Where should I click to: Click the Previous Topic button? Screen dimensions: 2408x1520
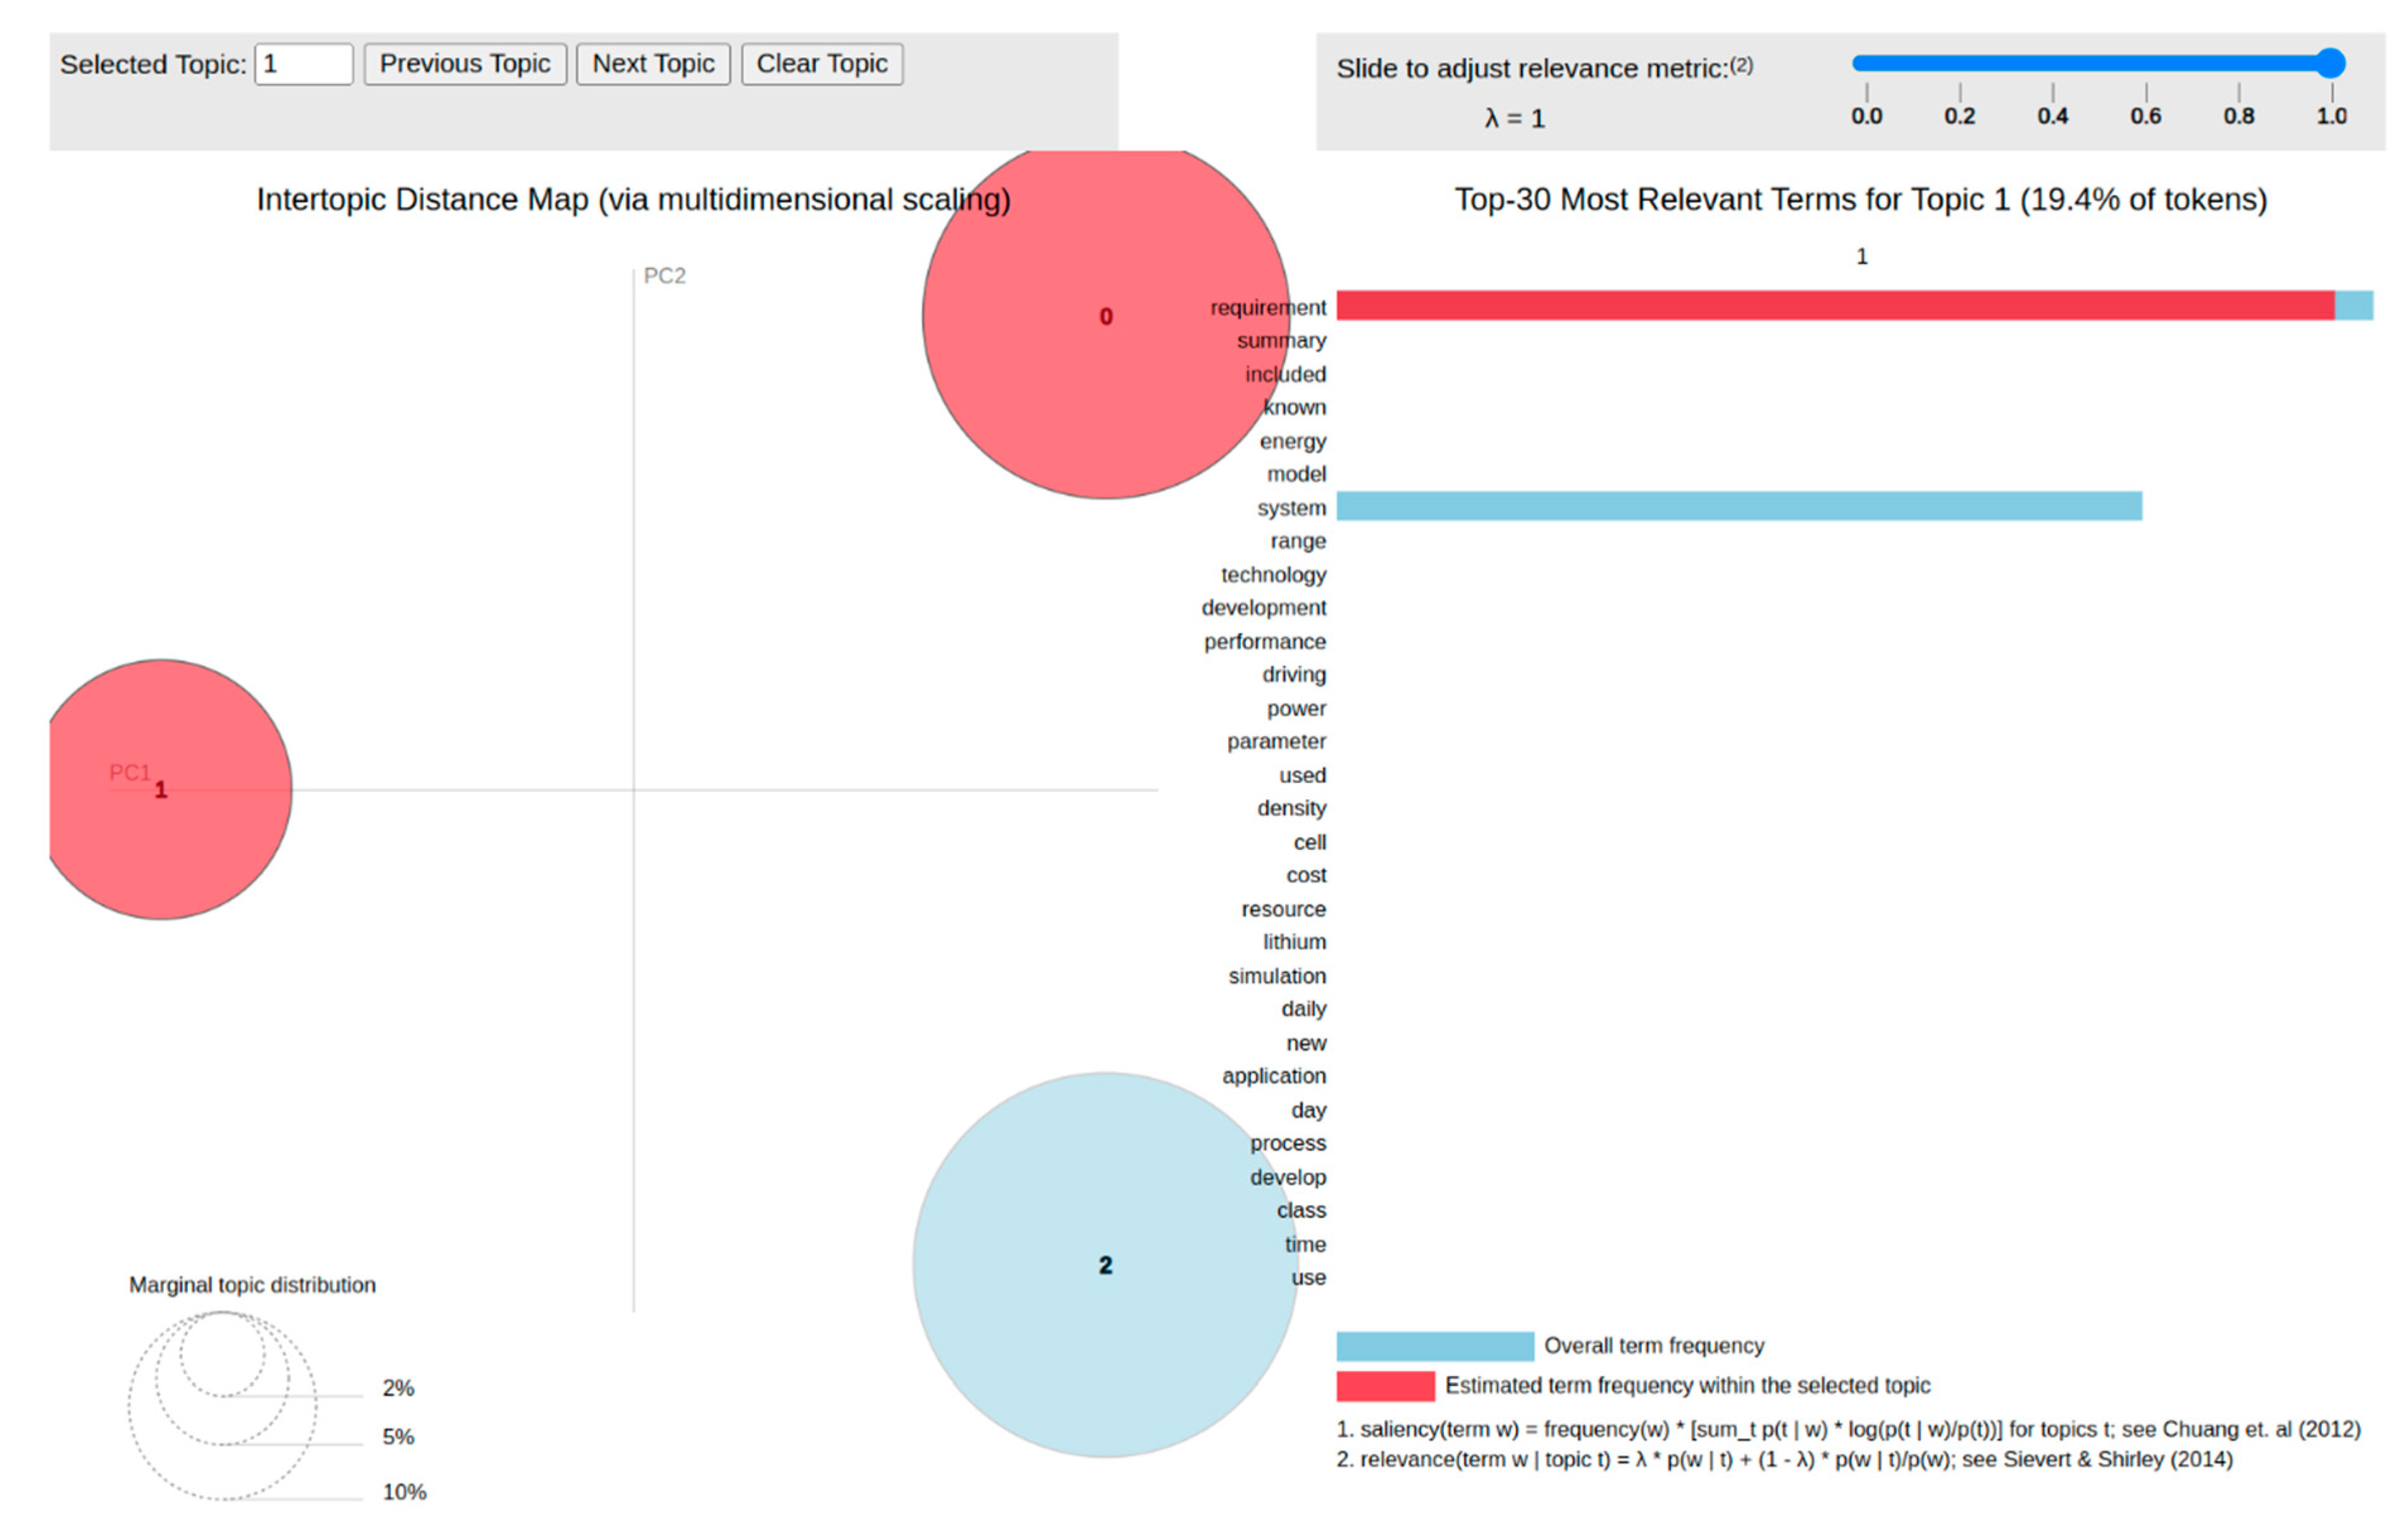[x=465, y=64]
